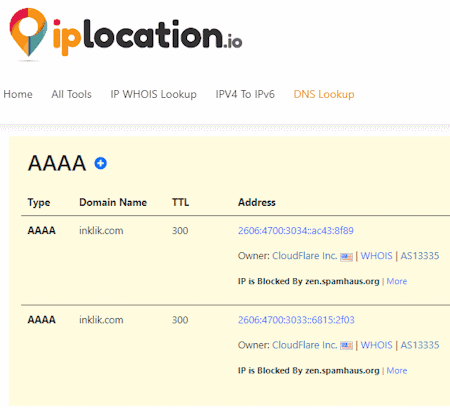Image resolution: width=450 pixels, height=408 pixels.
Task: Open address 2606:4700:3033::6815:2f03 link
Action: pos(296,320)
